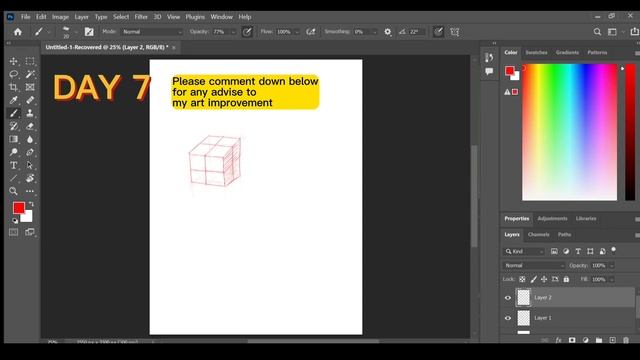The image size is (640, 360).
Task: Toggle pressure for opacity button
Action: 247,32
